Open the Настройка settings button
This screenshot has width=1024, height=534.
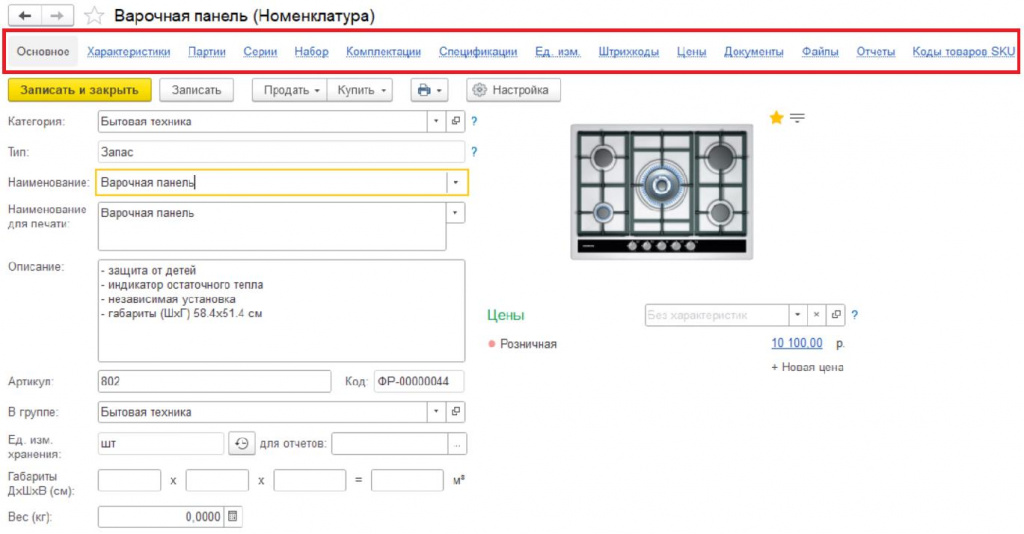click(513, 90)
